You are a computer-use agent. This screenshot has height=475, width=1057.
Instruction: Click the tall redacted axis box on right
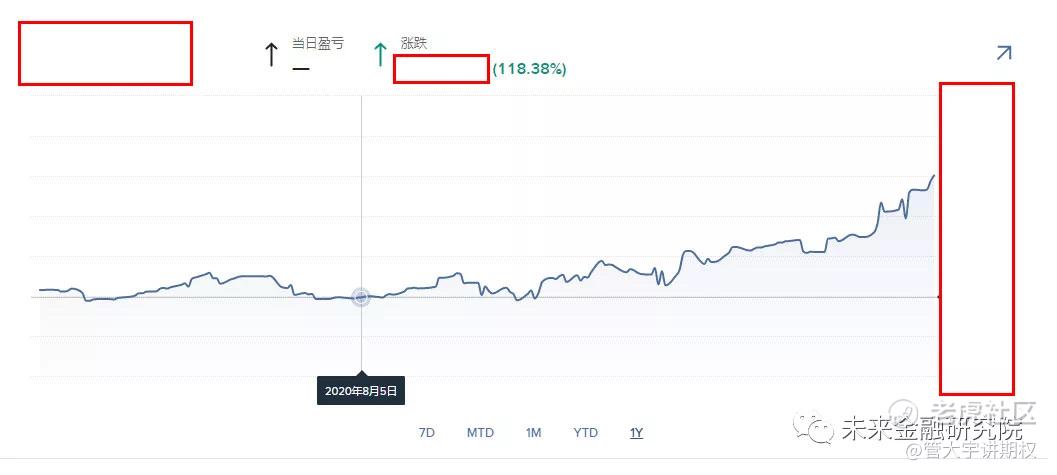(977, 239)
